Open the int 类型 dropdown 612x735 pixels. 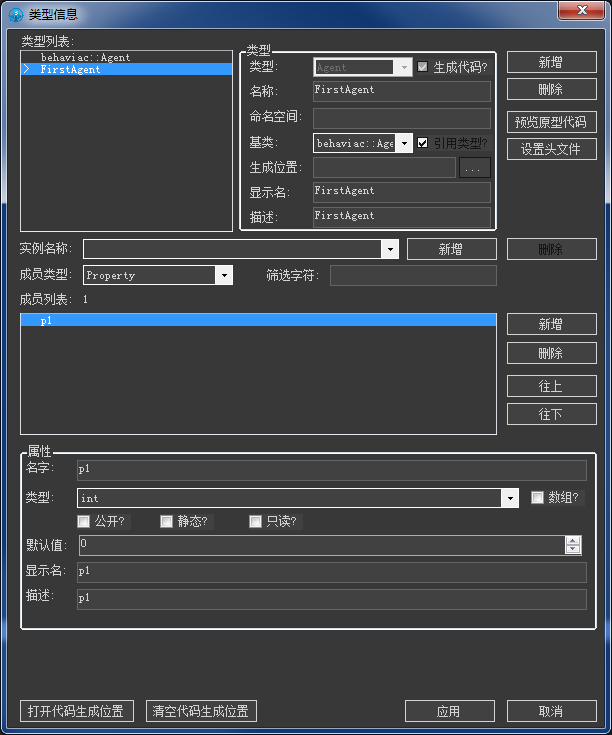[x=510, y=498]
